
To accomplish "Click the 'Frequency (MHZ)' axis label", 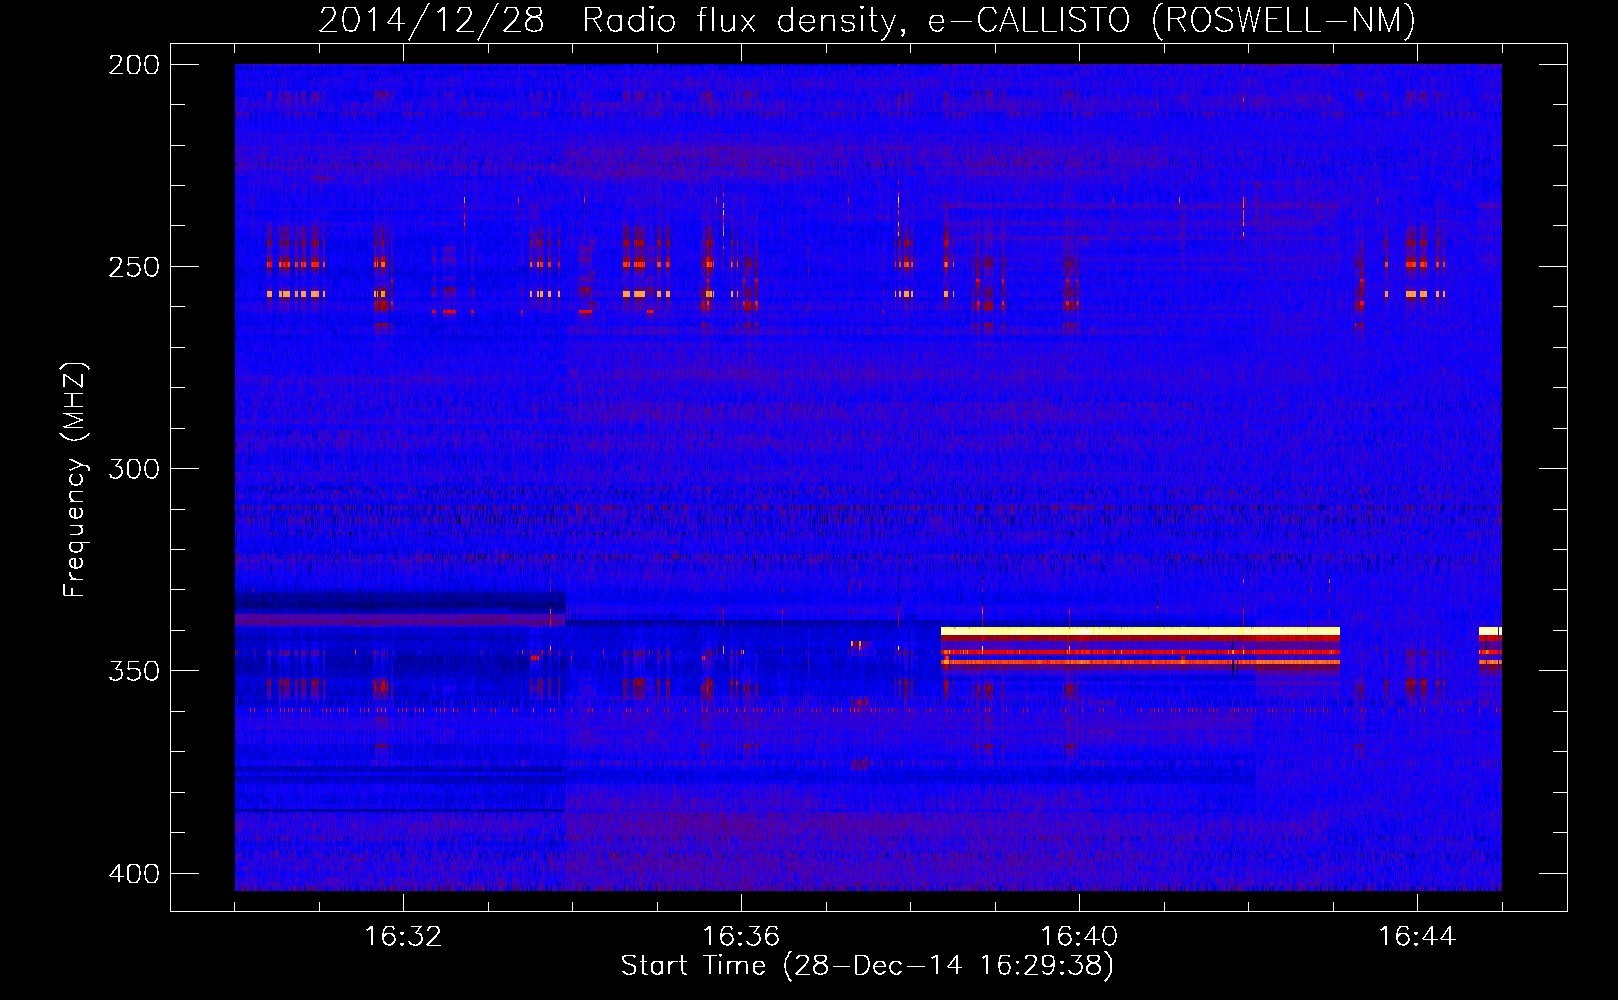I will pyautogui.click(x=75, y=479).
